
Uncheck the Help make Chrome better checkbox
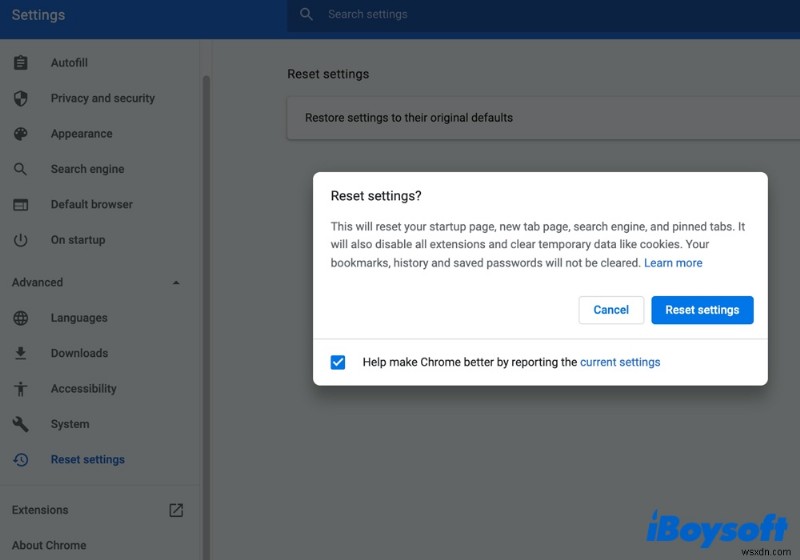coord(338,362)
